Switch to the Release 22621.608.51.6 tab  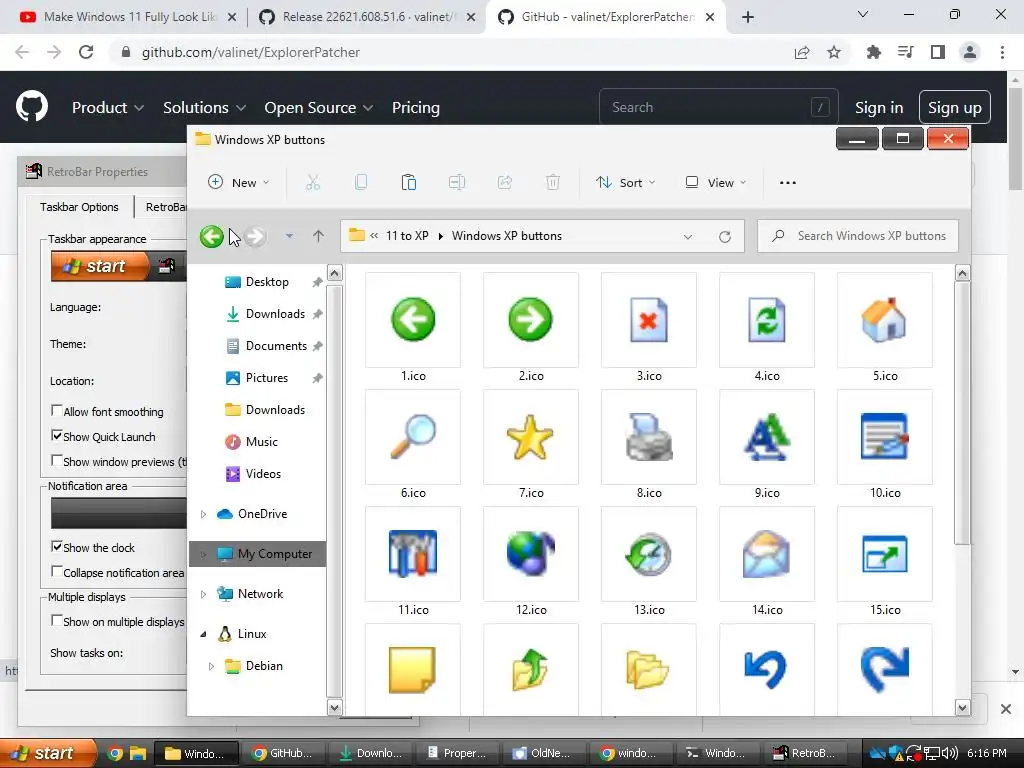click(x=368, y=17)
